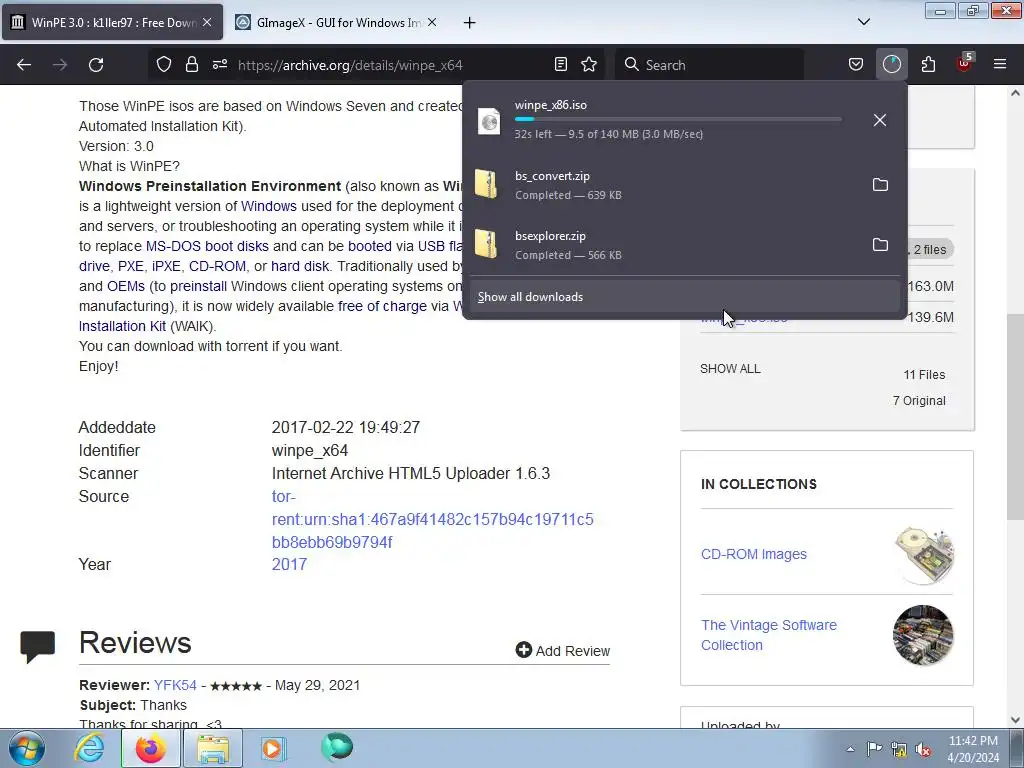Open CD-ROM Images collection link

point(754,554)
